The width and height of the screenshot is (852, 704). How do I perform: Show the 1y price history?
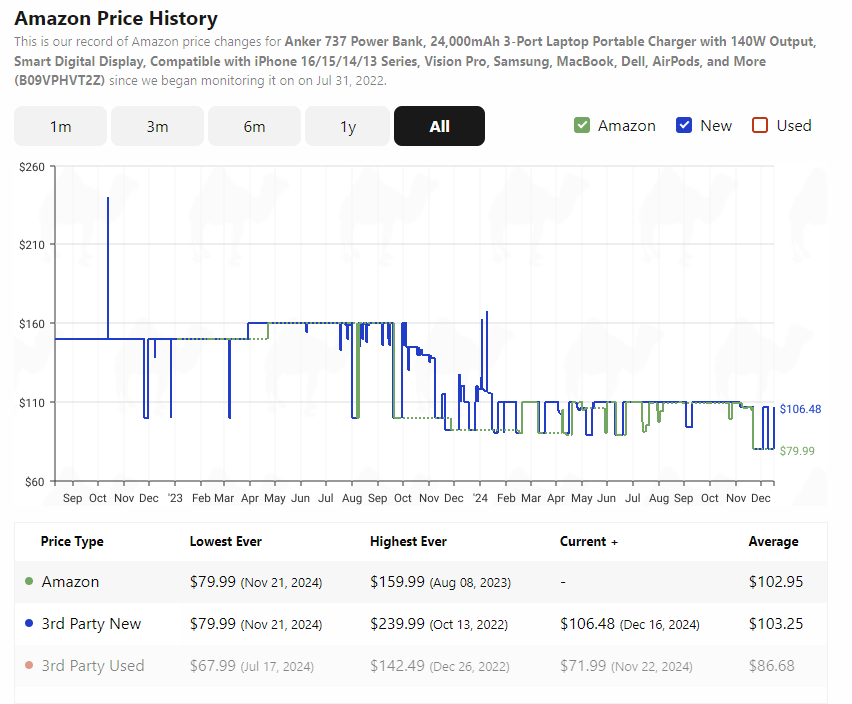click(348, 126)
